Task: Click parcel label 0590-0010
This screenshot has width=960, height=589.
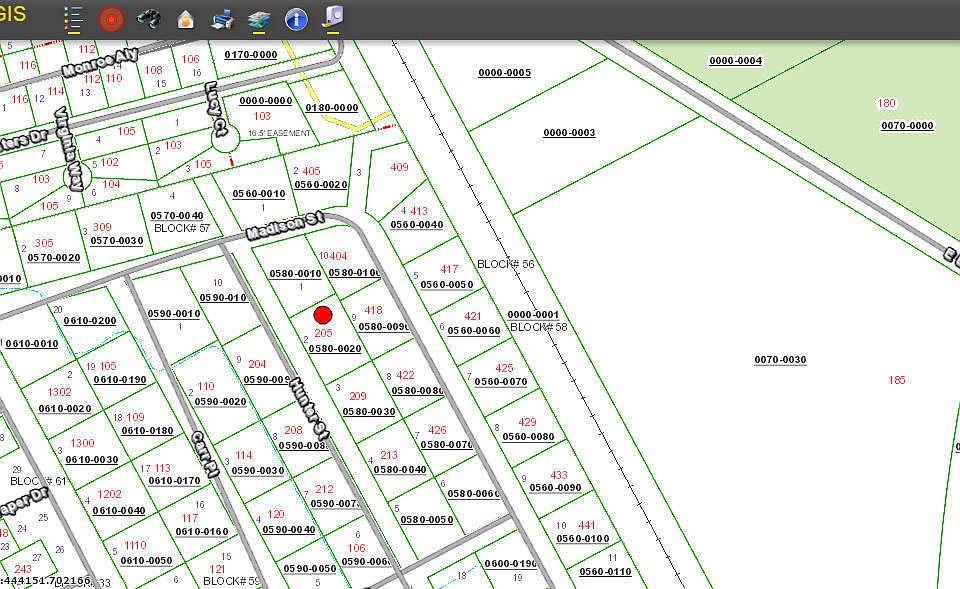Action: pos(174,313)
